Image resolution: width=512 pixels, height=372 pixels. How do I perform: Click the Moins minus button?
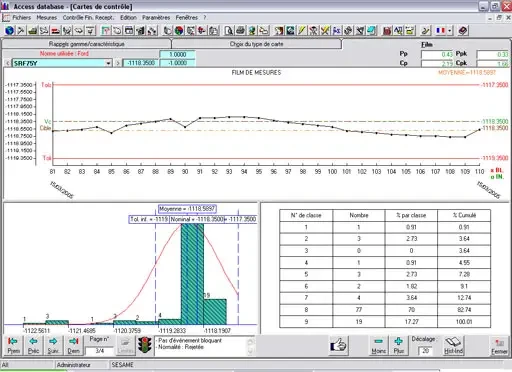[x=378, y=346]
